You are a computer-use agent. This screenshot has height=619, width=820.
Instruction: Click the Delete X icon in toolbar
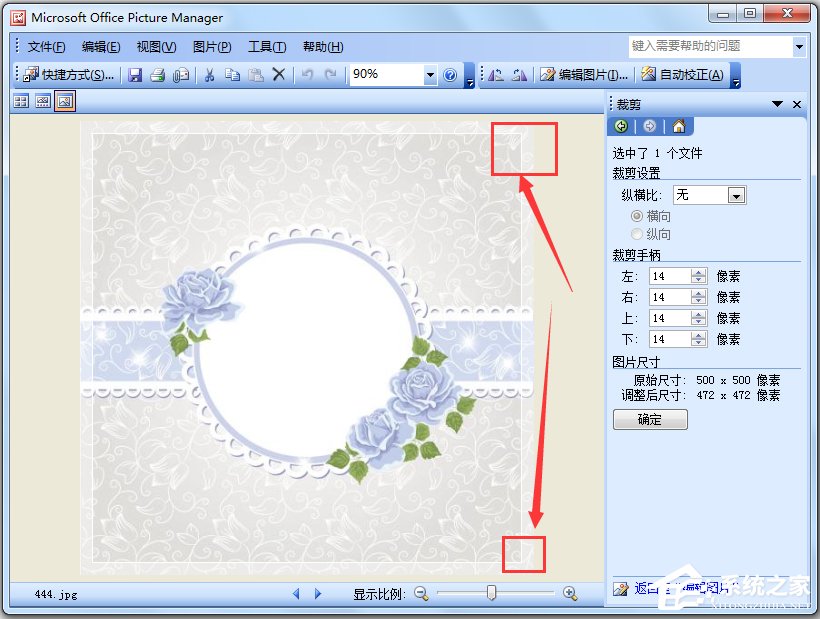coord(279,75)
